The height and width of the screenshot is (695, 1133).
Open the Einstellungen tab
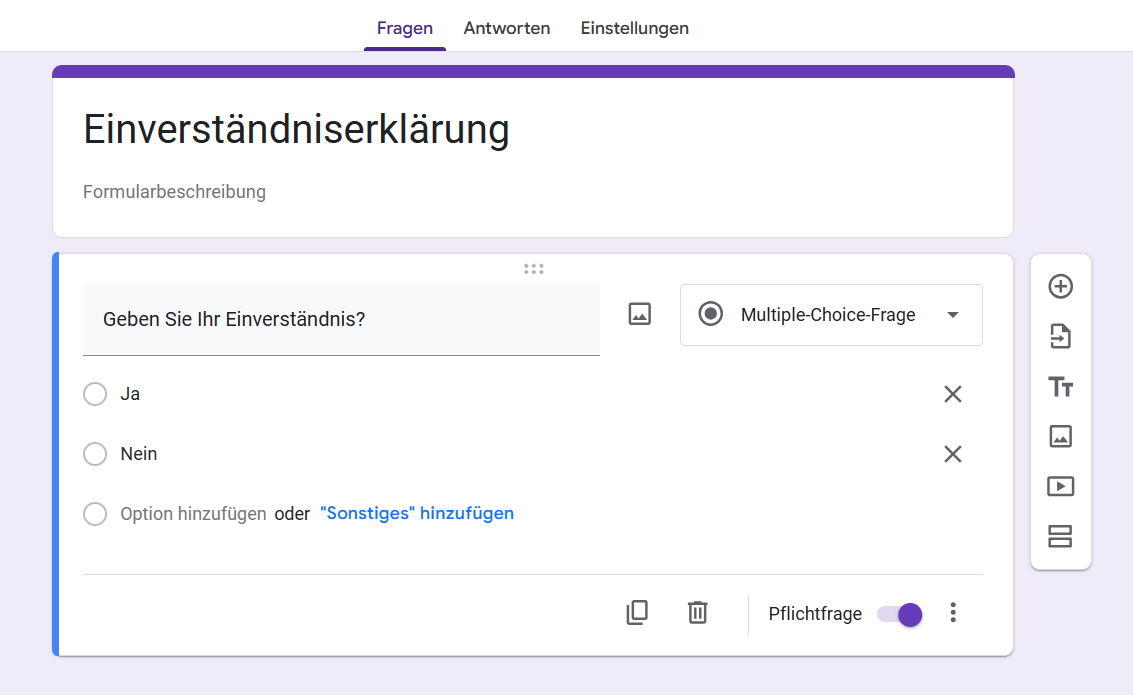634,28
